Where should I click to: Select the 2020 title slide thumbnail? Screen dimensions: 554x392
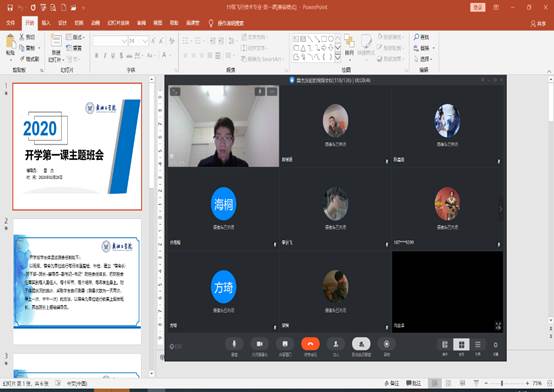[x=77, y=146]
